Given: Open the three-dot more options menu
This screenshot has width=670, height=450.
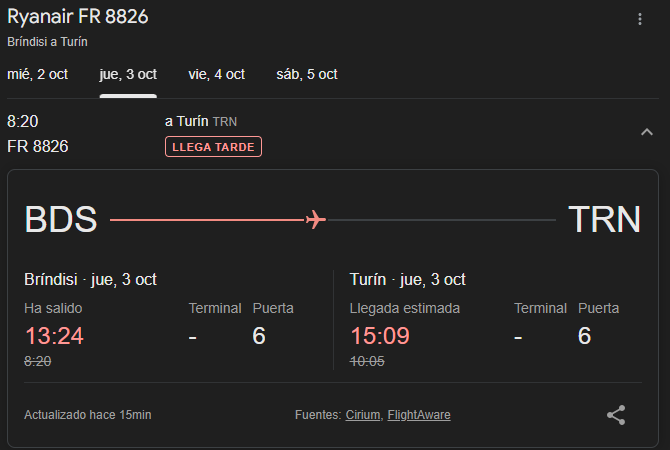Looking at the screenshot, I should click(x=640, y=19).
